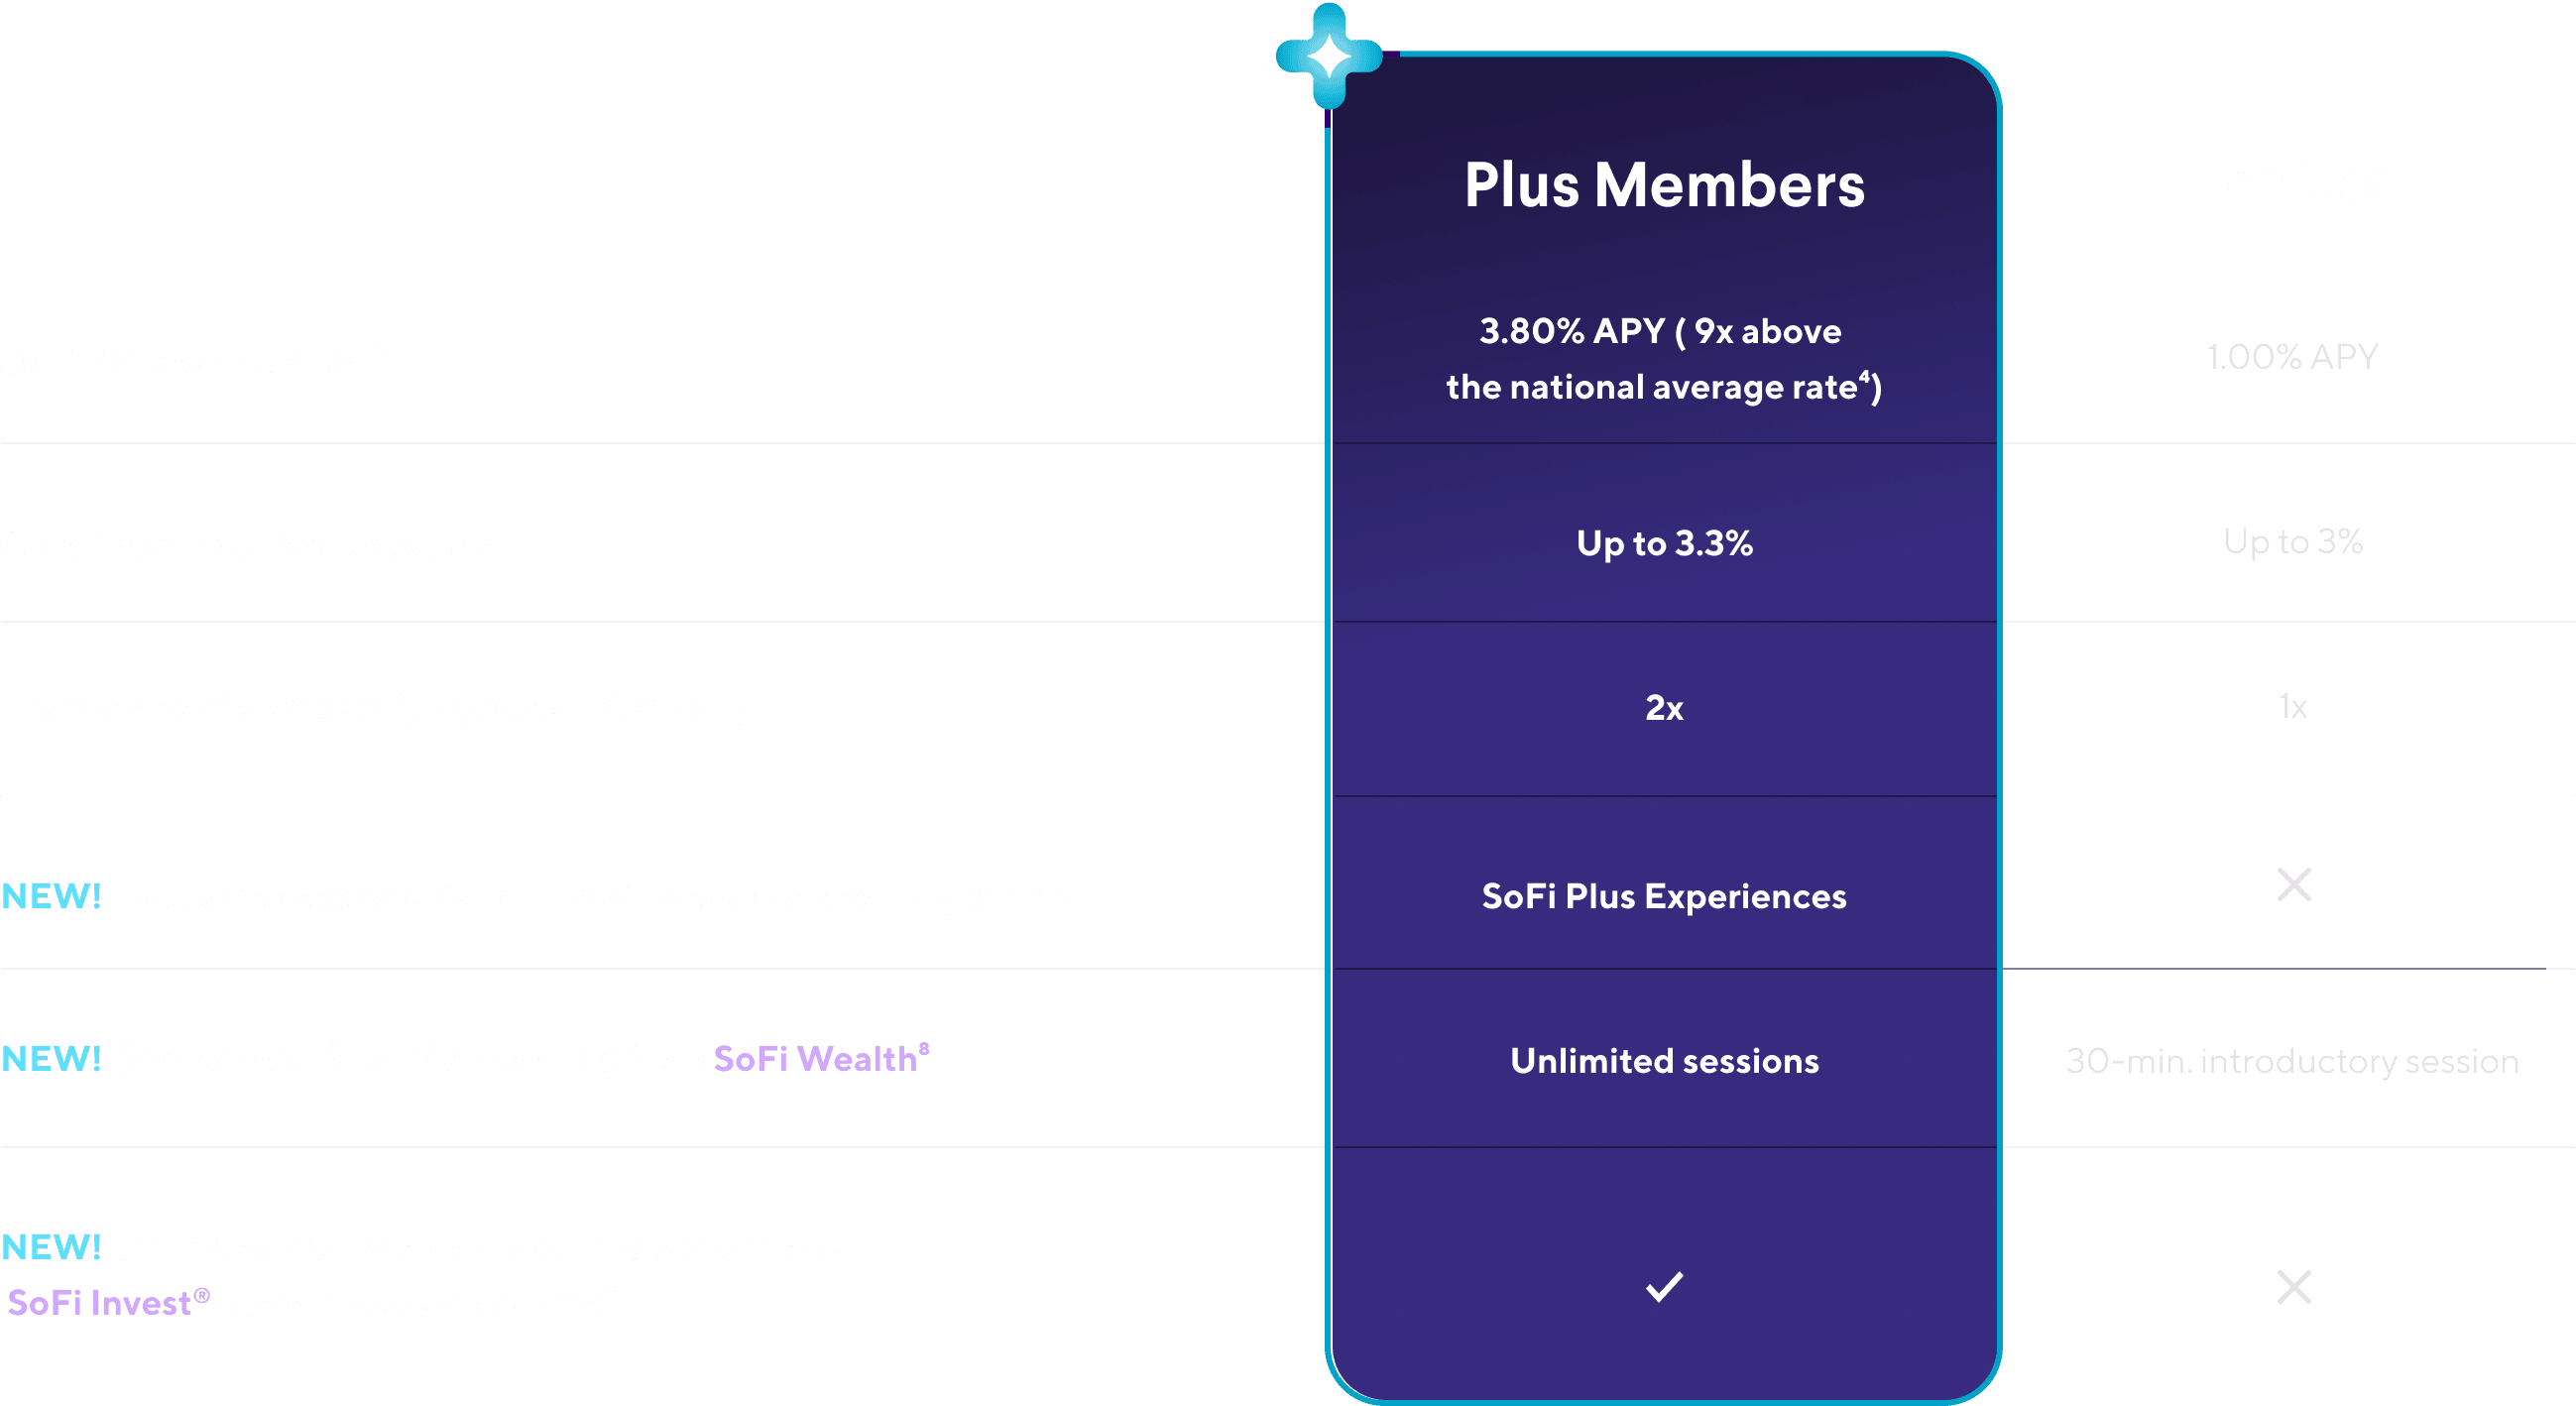Click the NEW! badge above SoFi Invest
The height and width of the screenshot is (1406, 2576).
(x=52, y=1246)
